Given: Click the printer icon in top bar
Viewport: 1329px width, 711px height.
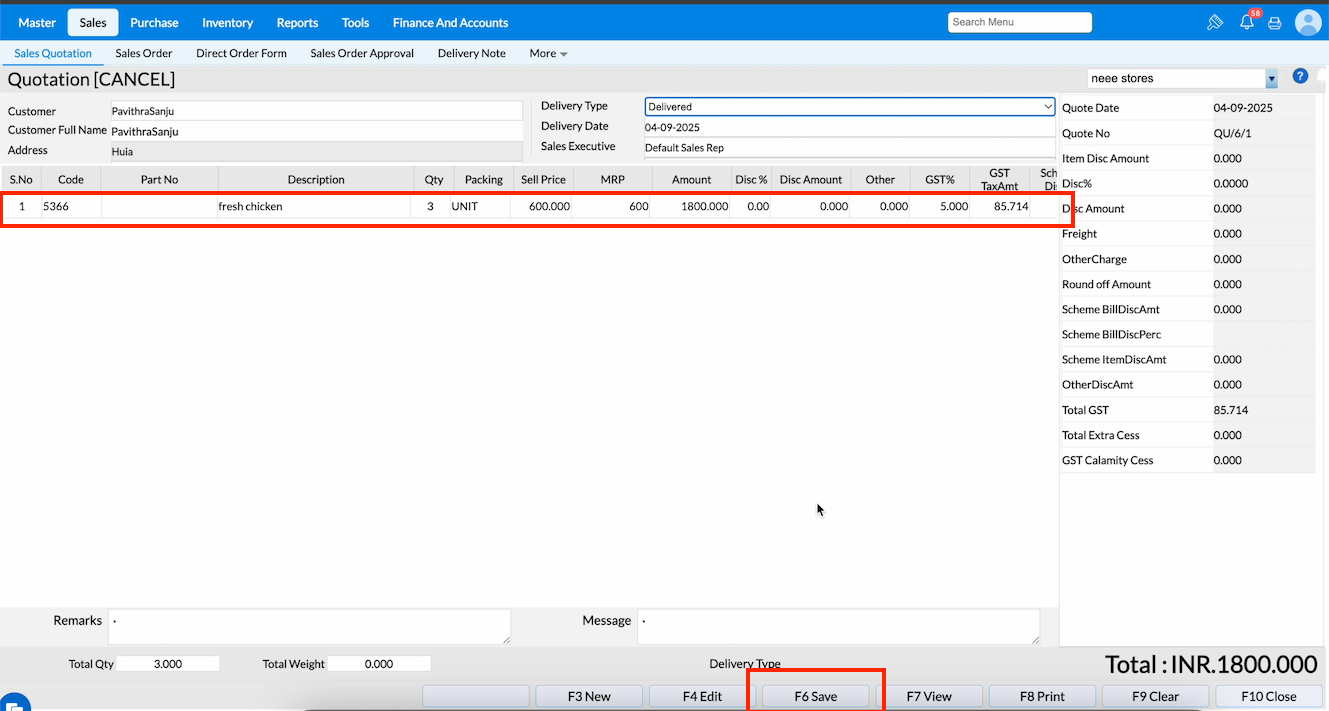Looking at the screenshot, I should point(1275,22).
